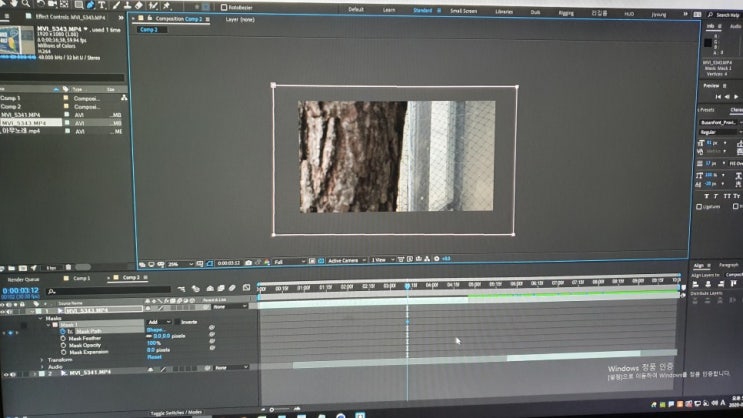Click reset exposure icon in viewer
This screenshot has width=743, height=418.
click(436, 259)
